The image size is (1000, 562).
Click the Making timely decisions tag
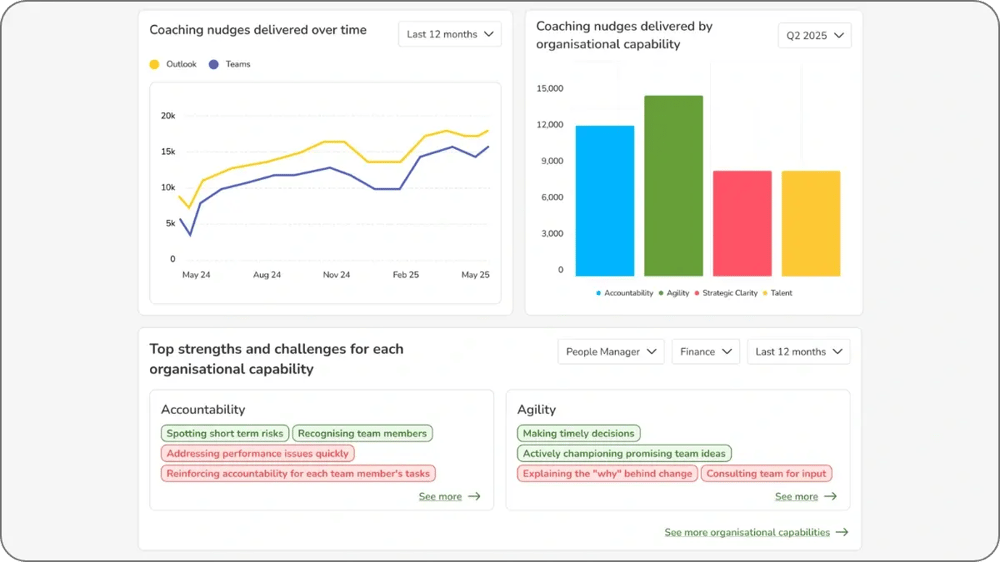click(x=578, y=433)
